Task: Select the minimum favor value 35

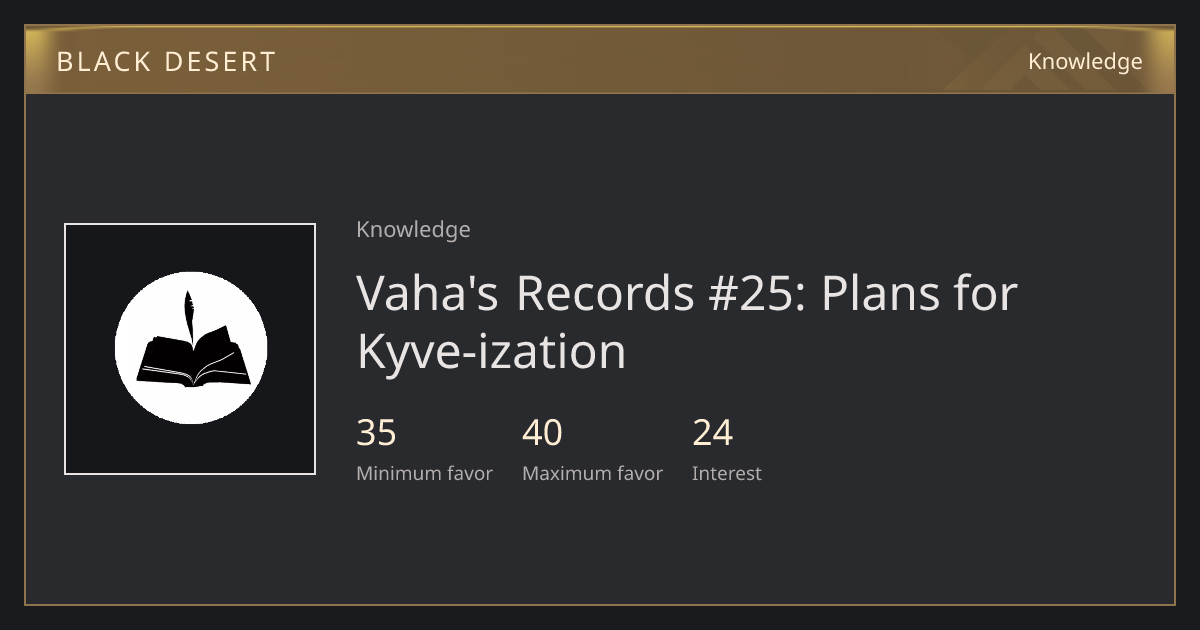Action: pos(376,433)
